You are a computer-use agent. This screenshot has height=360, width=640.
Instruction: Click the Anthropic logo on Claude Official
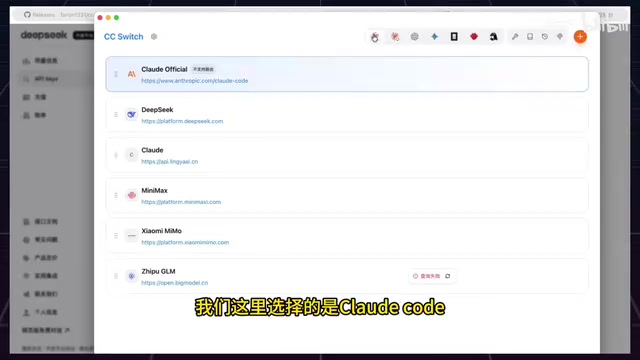pos(131,74)
